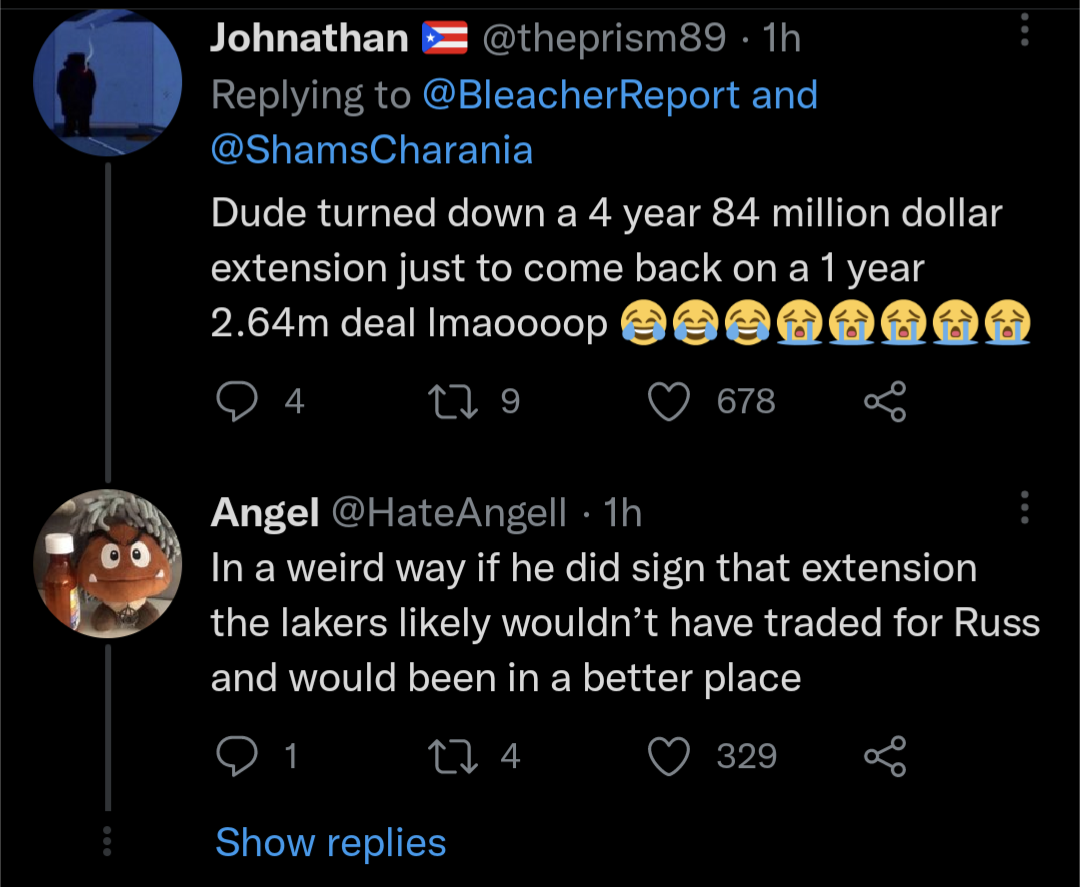Expand thread with Show replies
Screen dimensions: 1080x887
click(x=330, y=842)
